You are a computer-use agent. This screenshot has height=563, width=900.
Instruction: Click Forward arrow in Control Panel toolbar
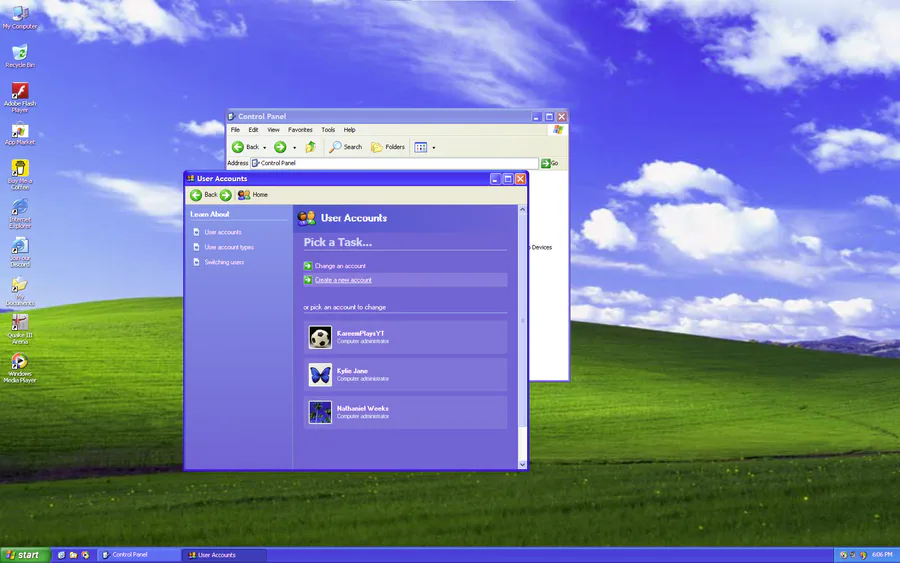pyautogui.click(x=280, y=147)
